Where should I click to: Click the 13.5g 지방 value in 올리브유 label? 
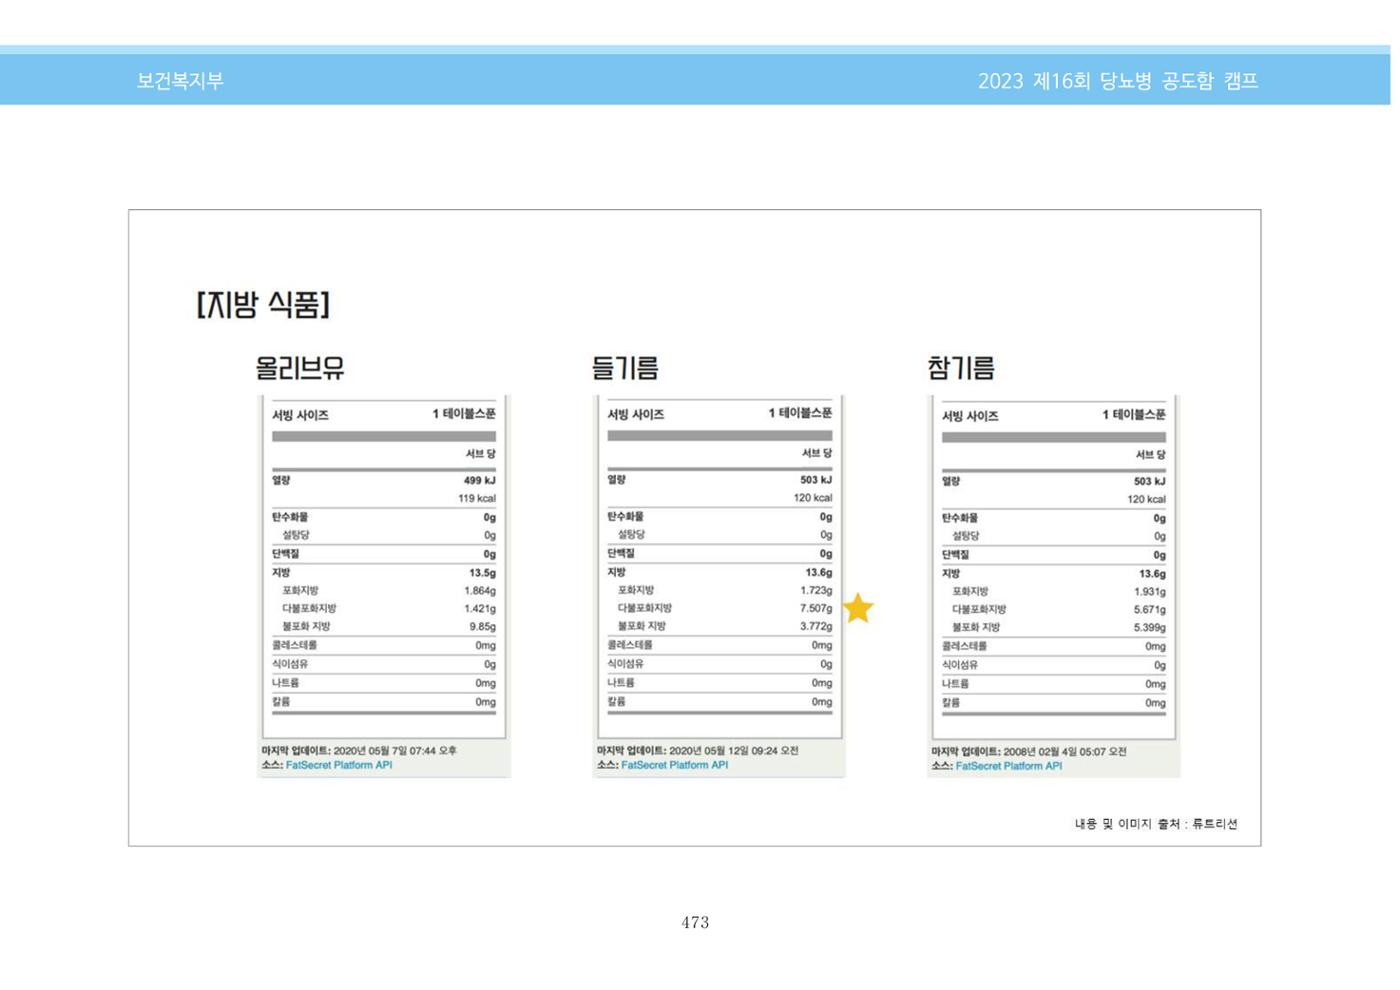coord(482,573)
